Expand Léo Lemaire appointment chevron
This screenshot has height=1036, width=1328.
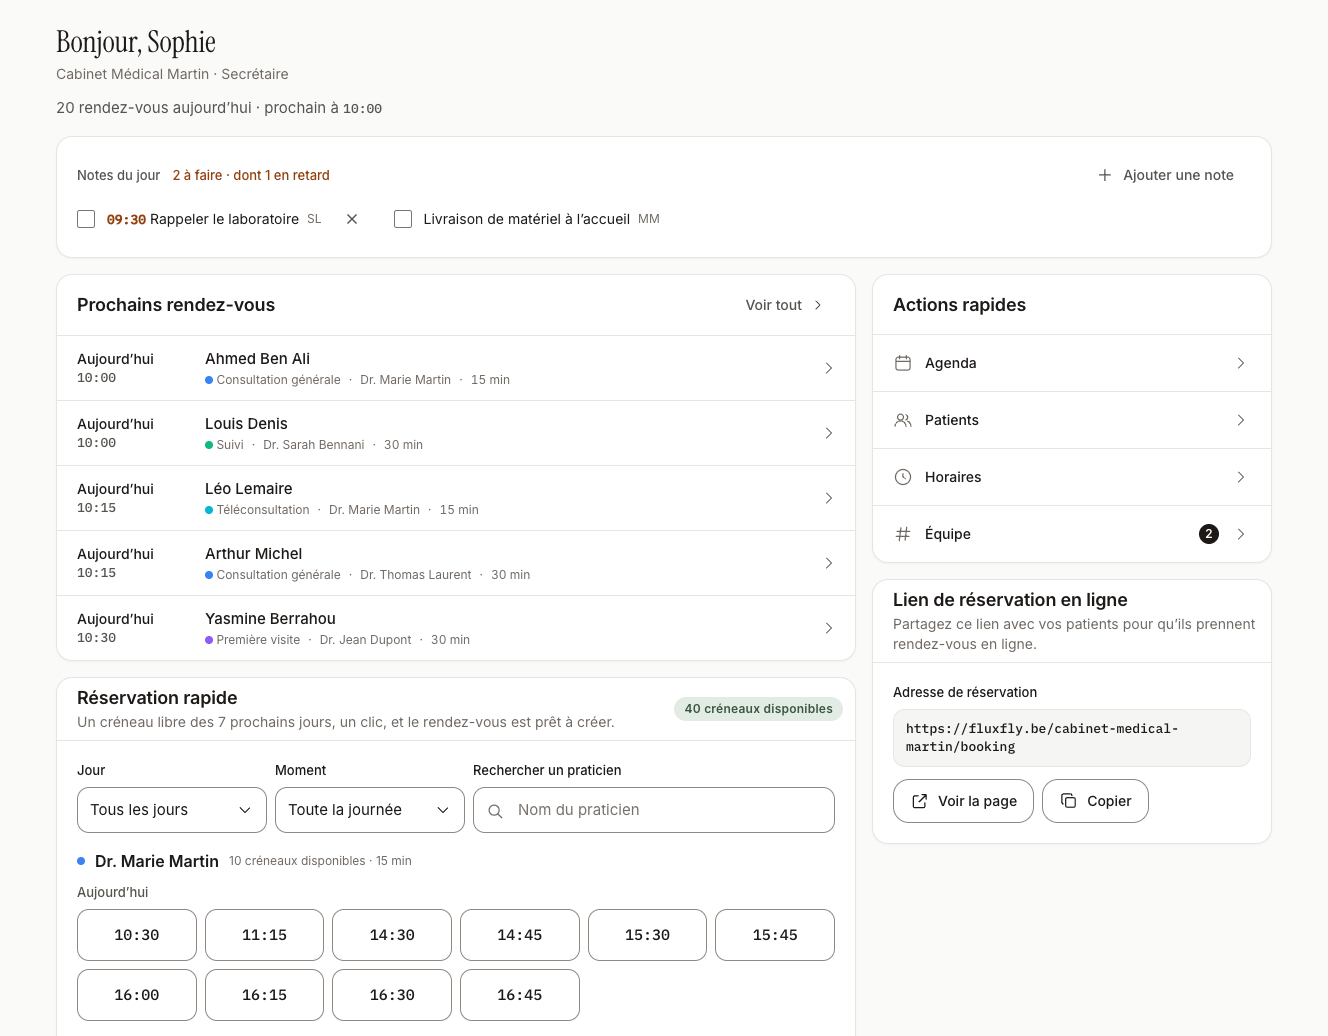coord(829,498)
